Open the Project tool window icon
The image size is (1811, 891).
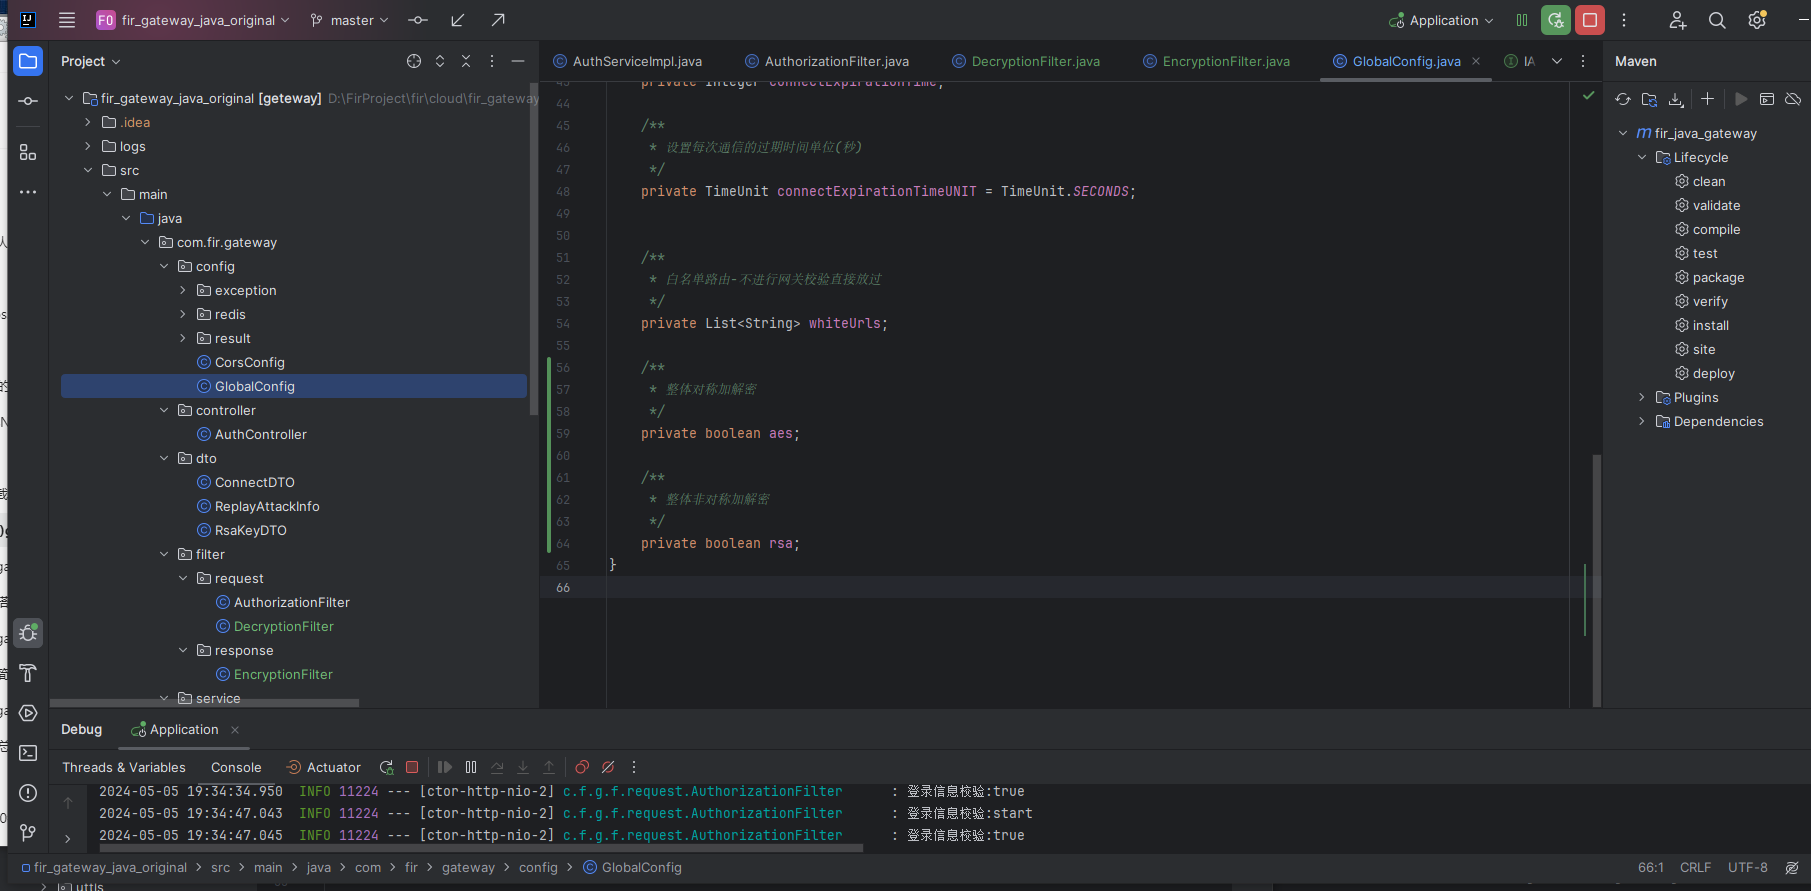pyautogui.click(x=28, y=61)
